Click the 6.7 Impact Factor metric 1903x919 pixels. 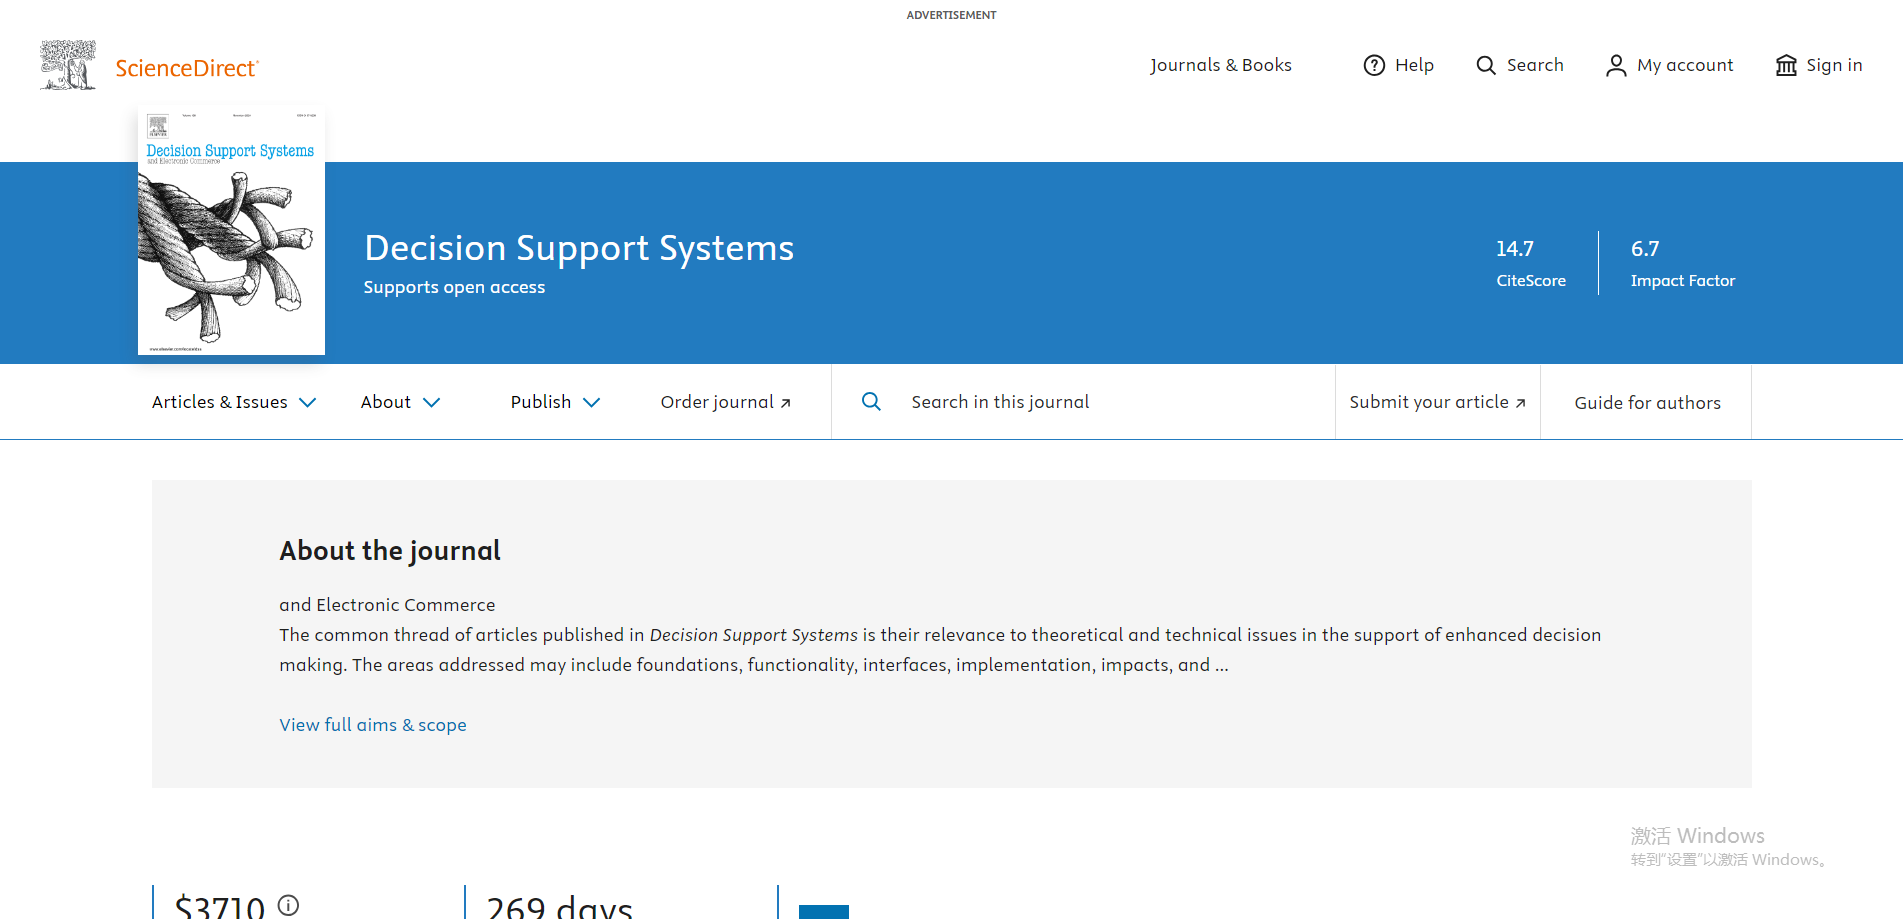click(1683, 264)
